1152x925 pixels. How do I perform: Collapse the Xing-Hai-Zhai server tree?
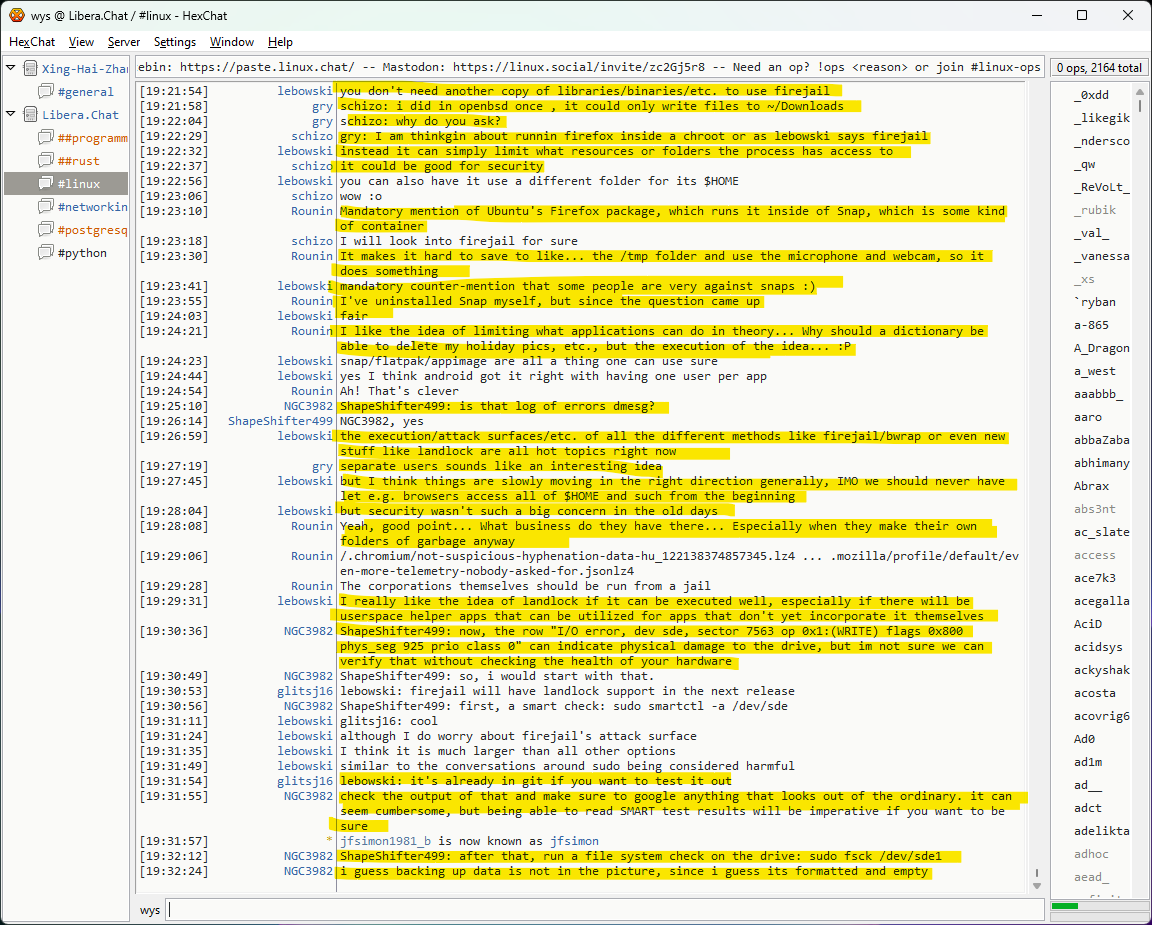coord(11,68)
